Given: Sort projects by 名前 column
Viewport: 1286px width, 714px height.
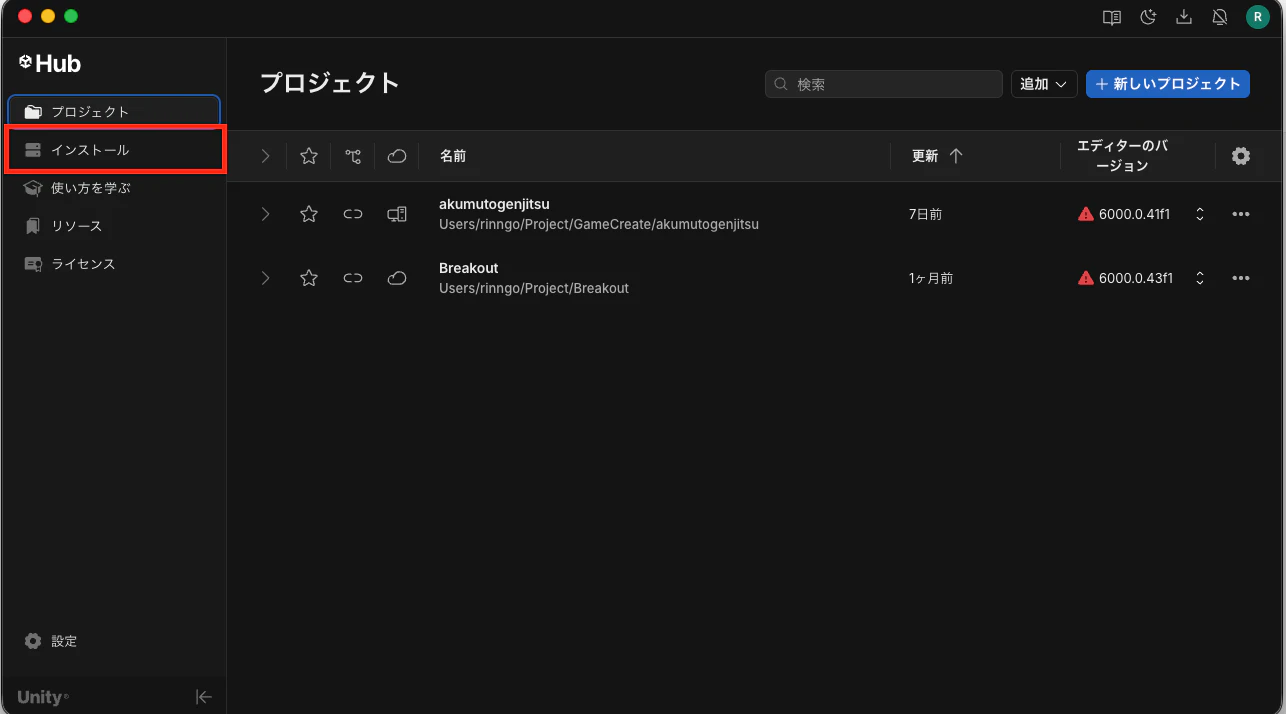Looking at the screenshot, I should pos(453,156).
